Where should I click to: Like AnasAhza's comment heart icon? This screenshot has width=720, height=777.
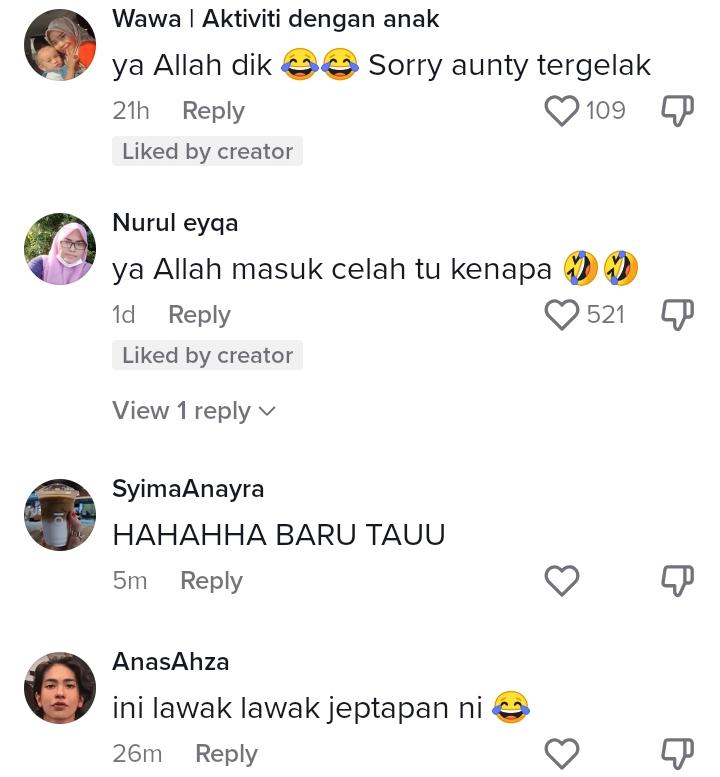561,754
